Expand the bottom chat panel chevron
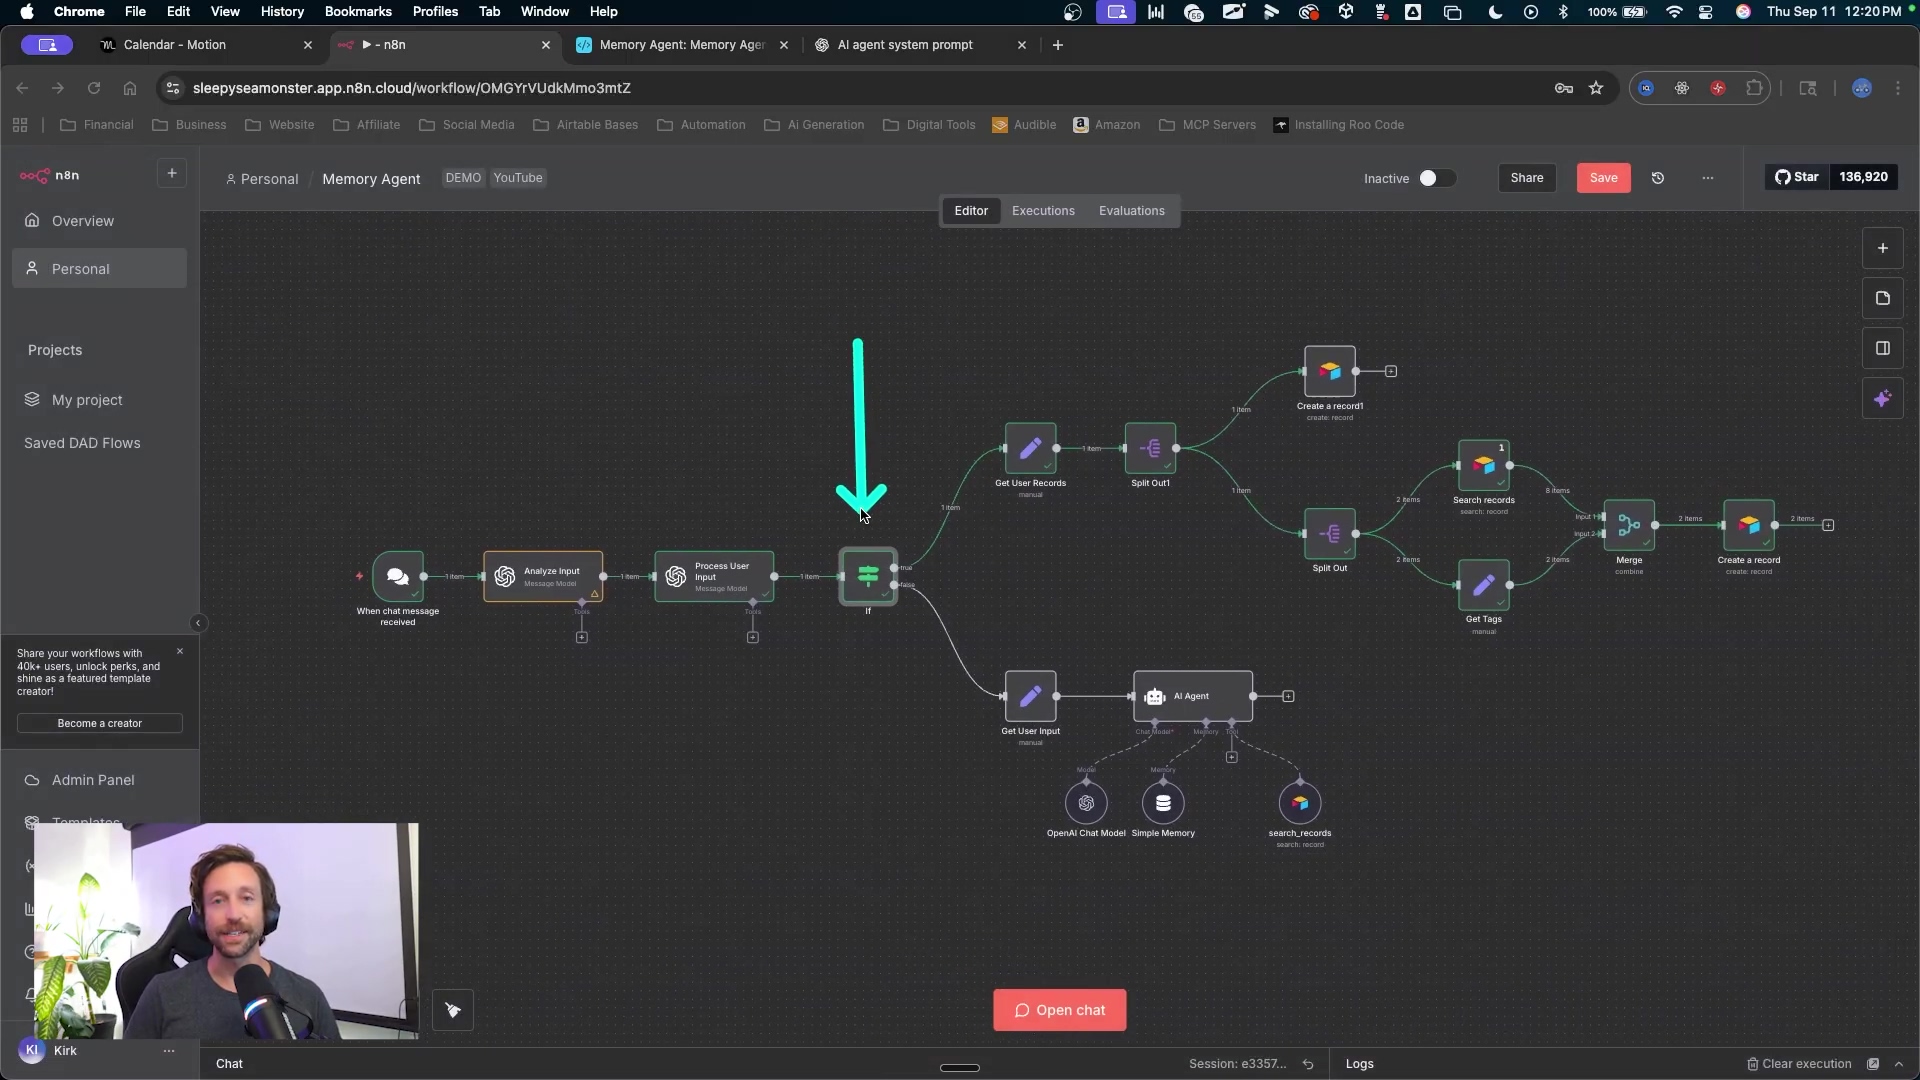 (x=1899, y=1064)
